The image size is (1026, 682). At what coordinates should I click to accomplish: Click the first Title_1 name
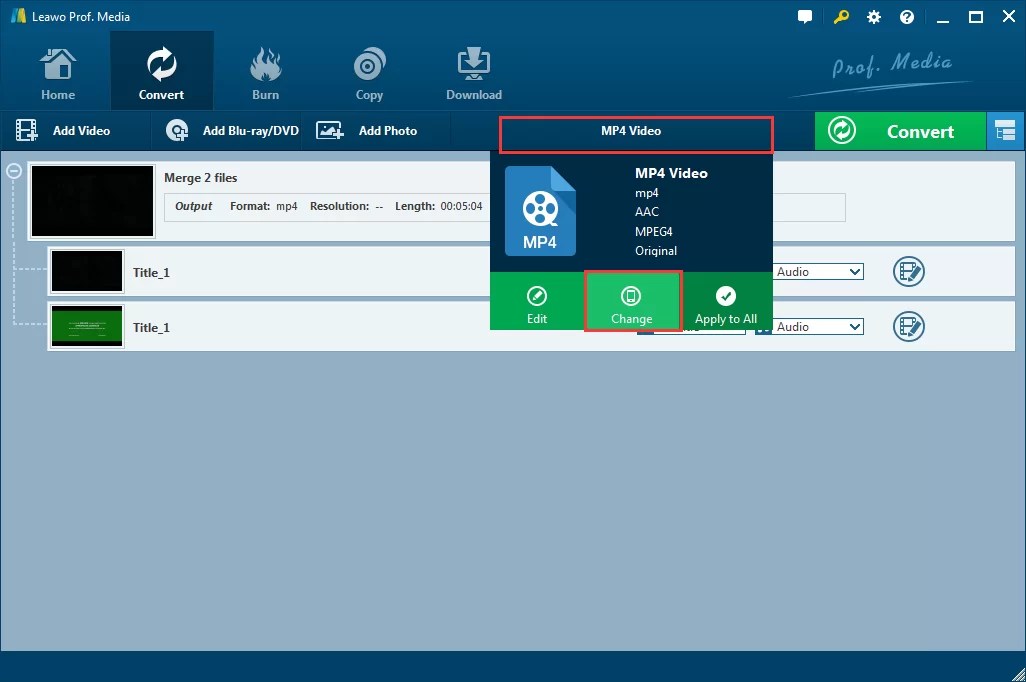(x=151, y=273)
